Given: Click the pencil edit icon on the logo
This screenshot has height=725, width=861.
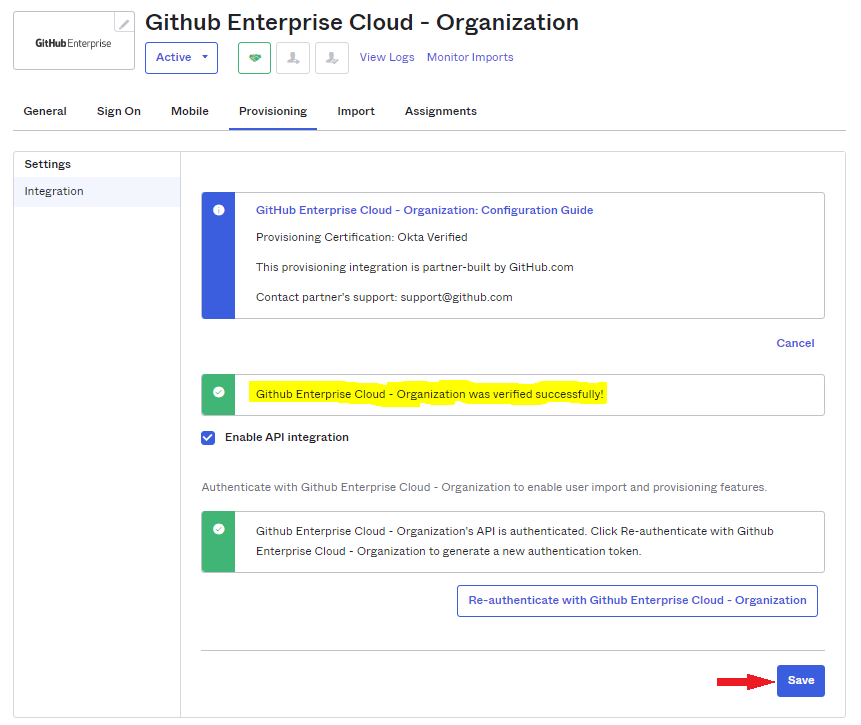Looking at the screenshot, I should pyautogui.click(x=124, y=23).
